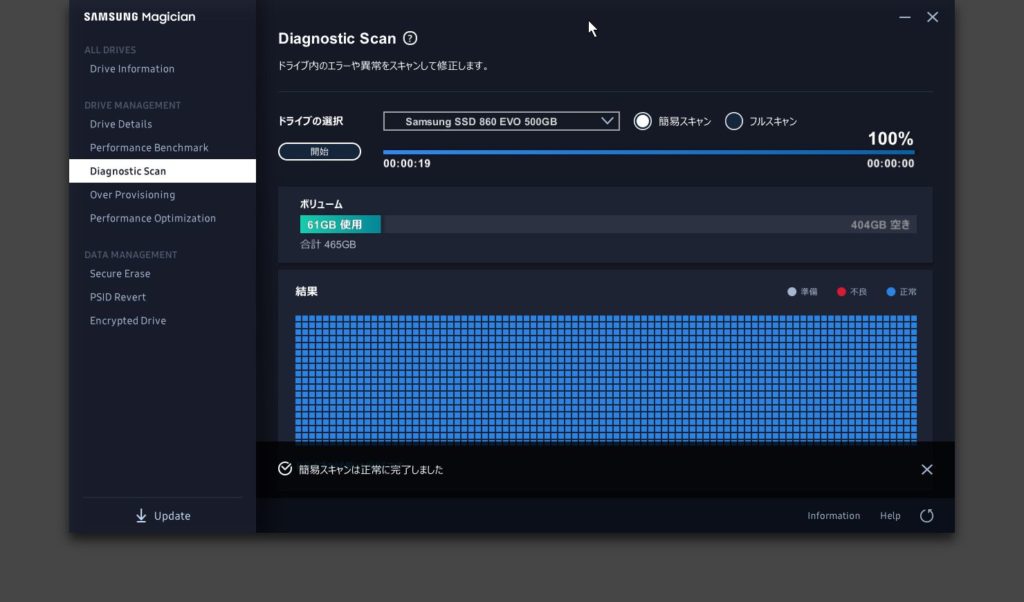Click the refresh icon in the footer

tap(927, 516)
